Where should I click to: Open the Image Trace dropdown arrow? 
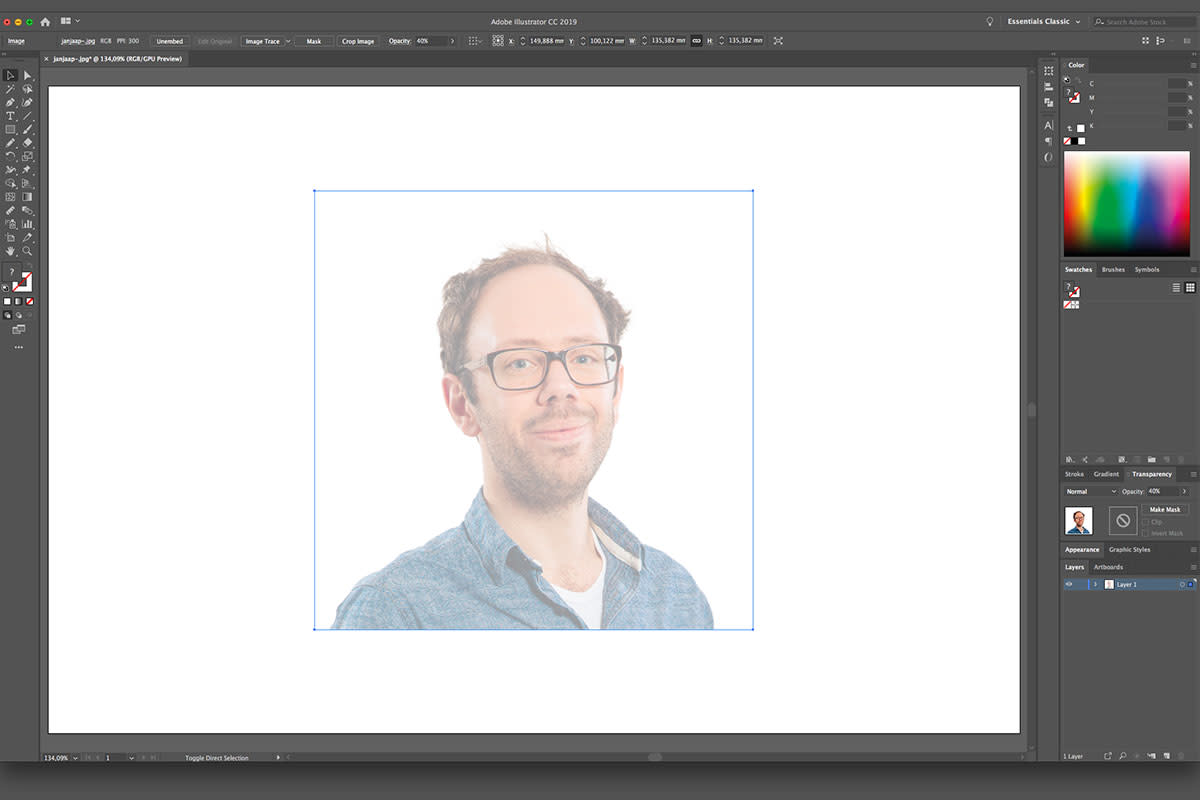(288, 41)
